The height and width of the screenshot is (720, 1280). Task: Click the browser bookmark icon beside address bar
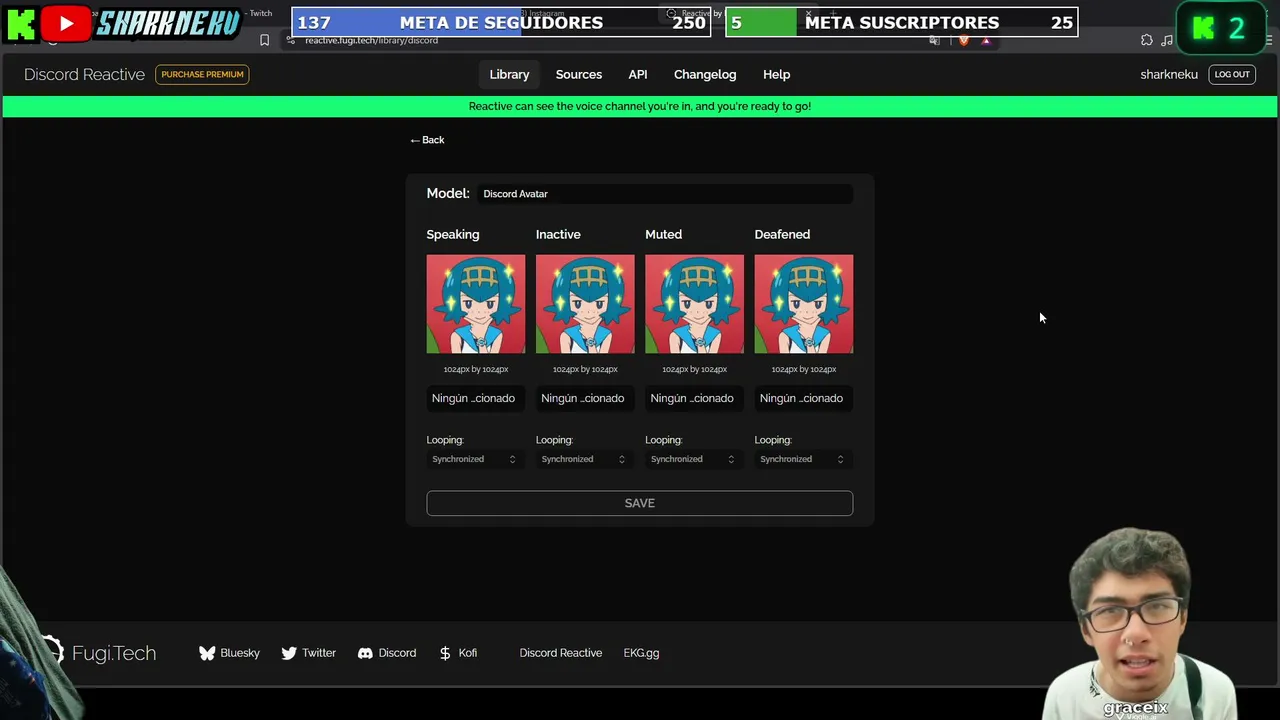[x=264, y=40]
